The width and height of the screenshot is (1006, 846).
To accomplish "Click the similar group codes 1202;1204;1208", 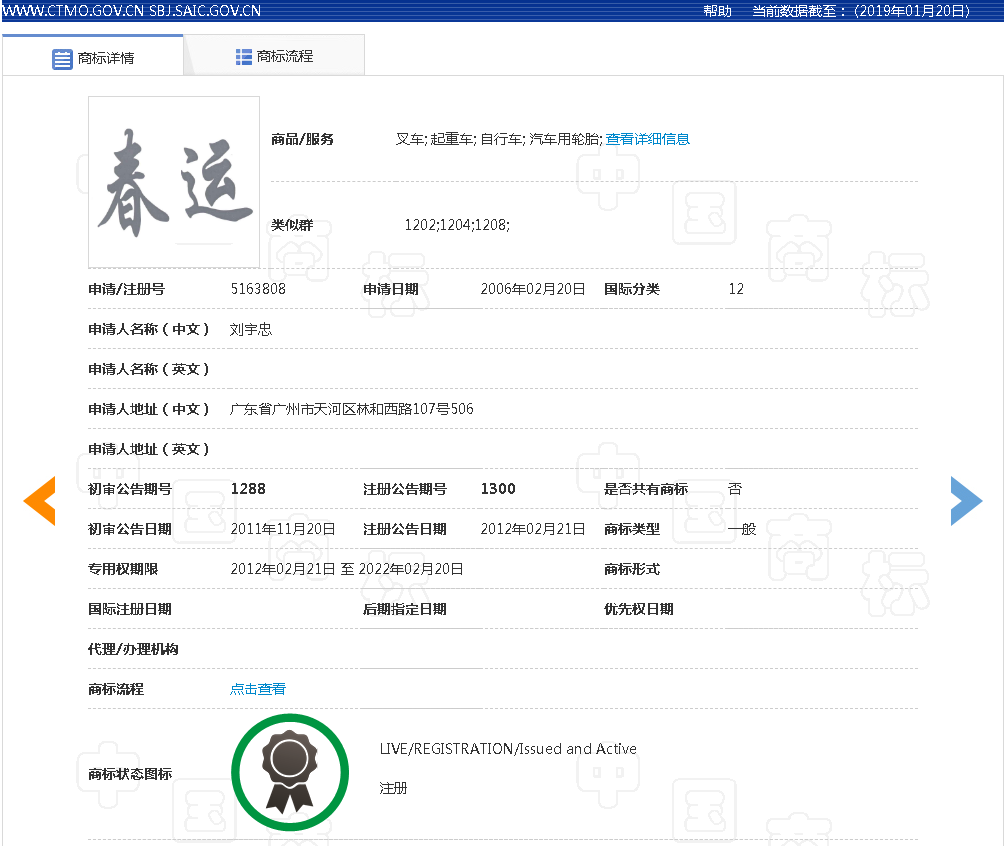I will point(457,225).
